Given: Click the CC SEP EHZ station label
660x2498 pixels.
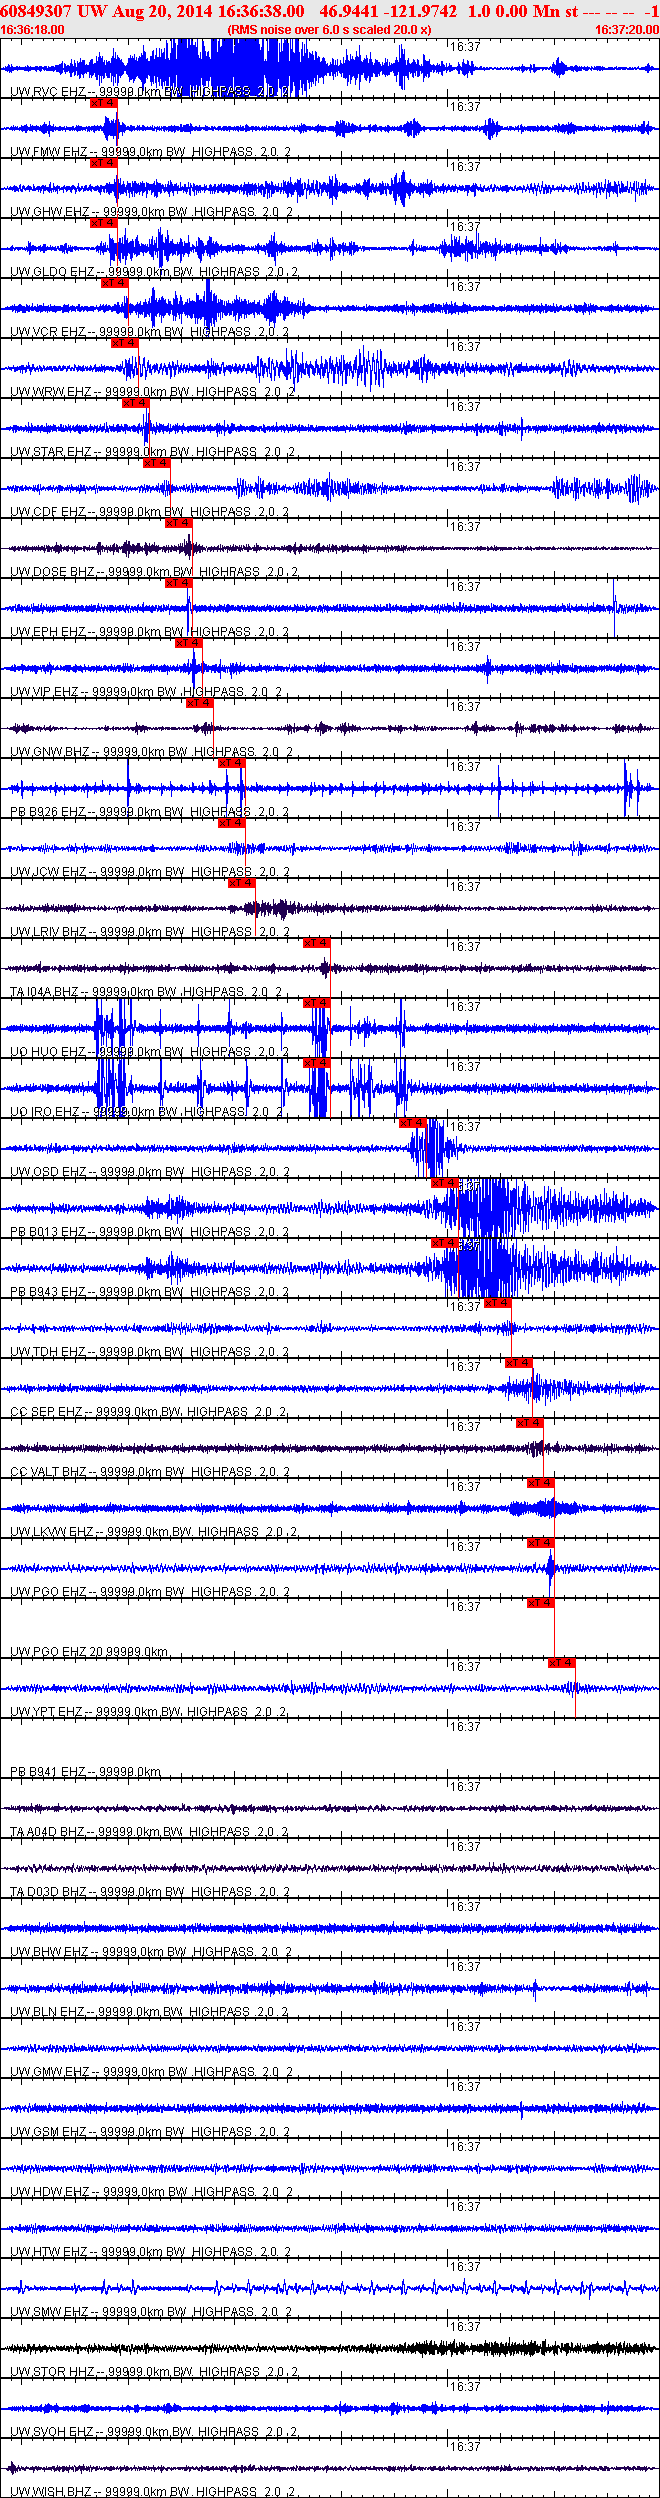Looking at the screenshot, I should point(149,1412).
